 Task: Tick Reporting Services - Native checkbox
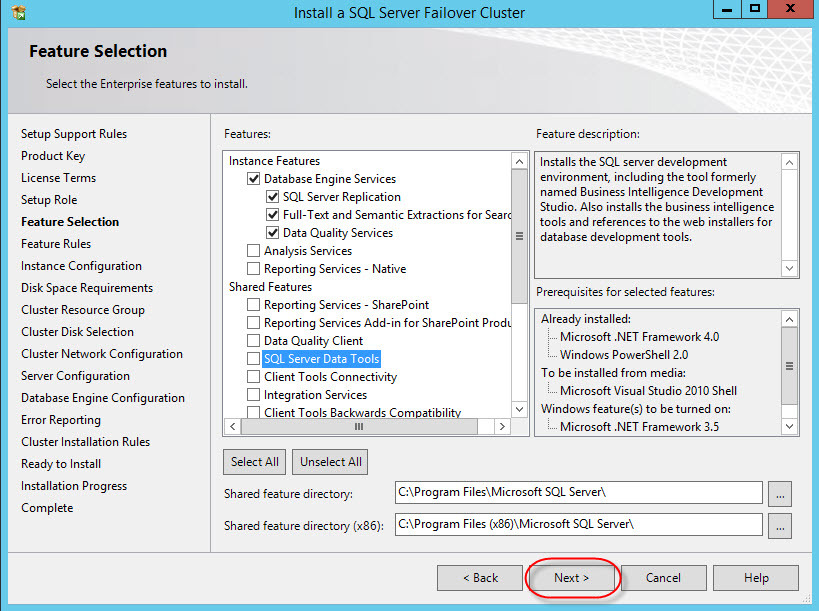pyautogui.click(x=254, y=269)
